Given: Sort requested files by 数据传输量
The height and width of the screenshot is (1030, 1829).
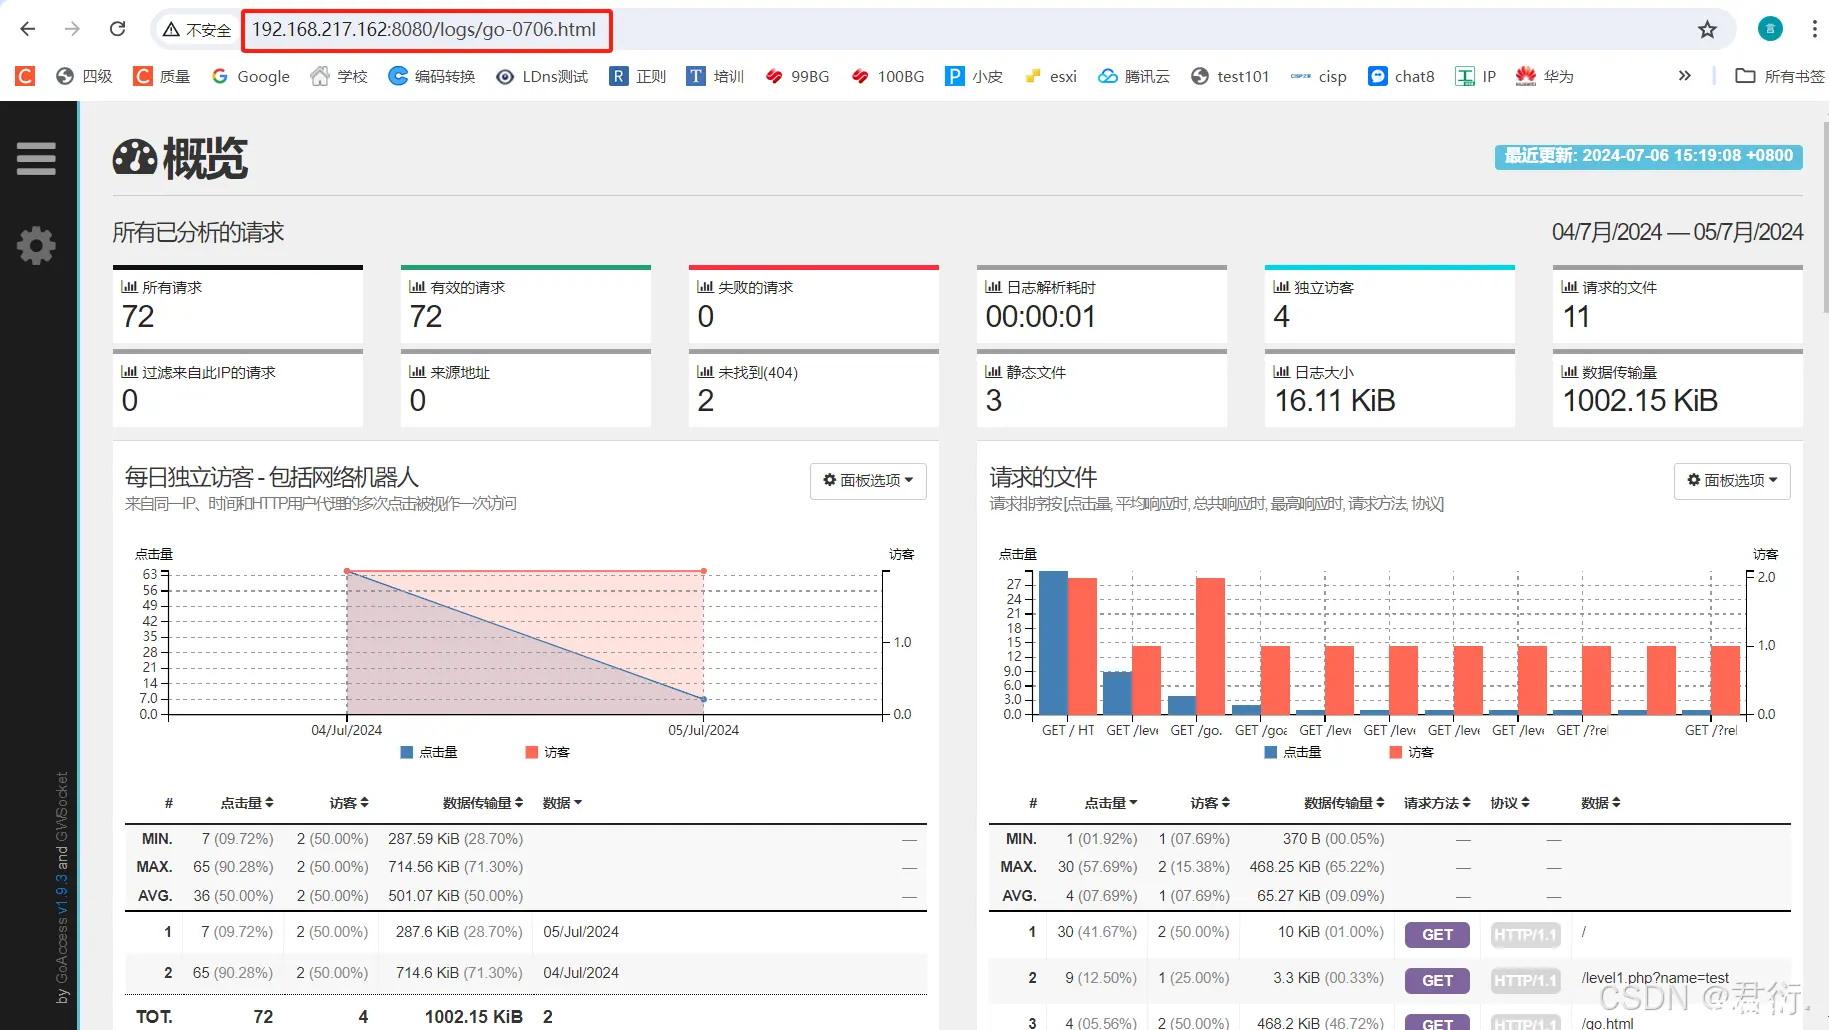Looking at the screenshot, I should pyautogui.click(x=1344, y=803).
